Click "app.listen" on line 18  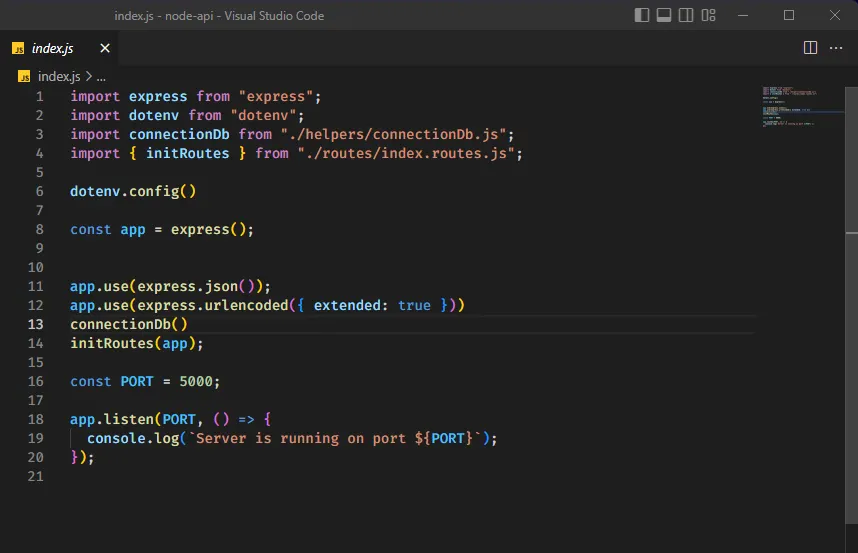tap(112, 420)
